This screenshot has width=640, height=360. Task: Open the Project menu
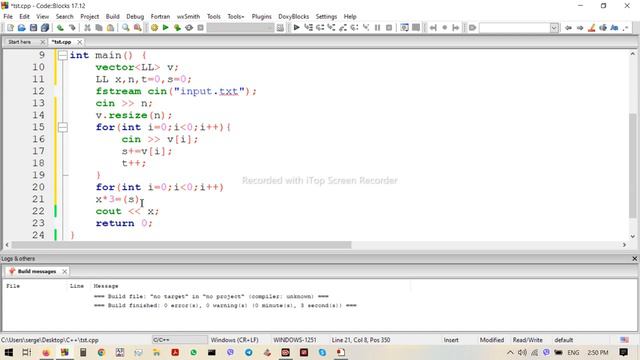coord(89,16)
